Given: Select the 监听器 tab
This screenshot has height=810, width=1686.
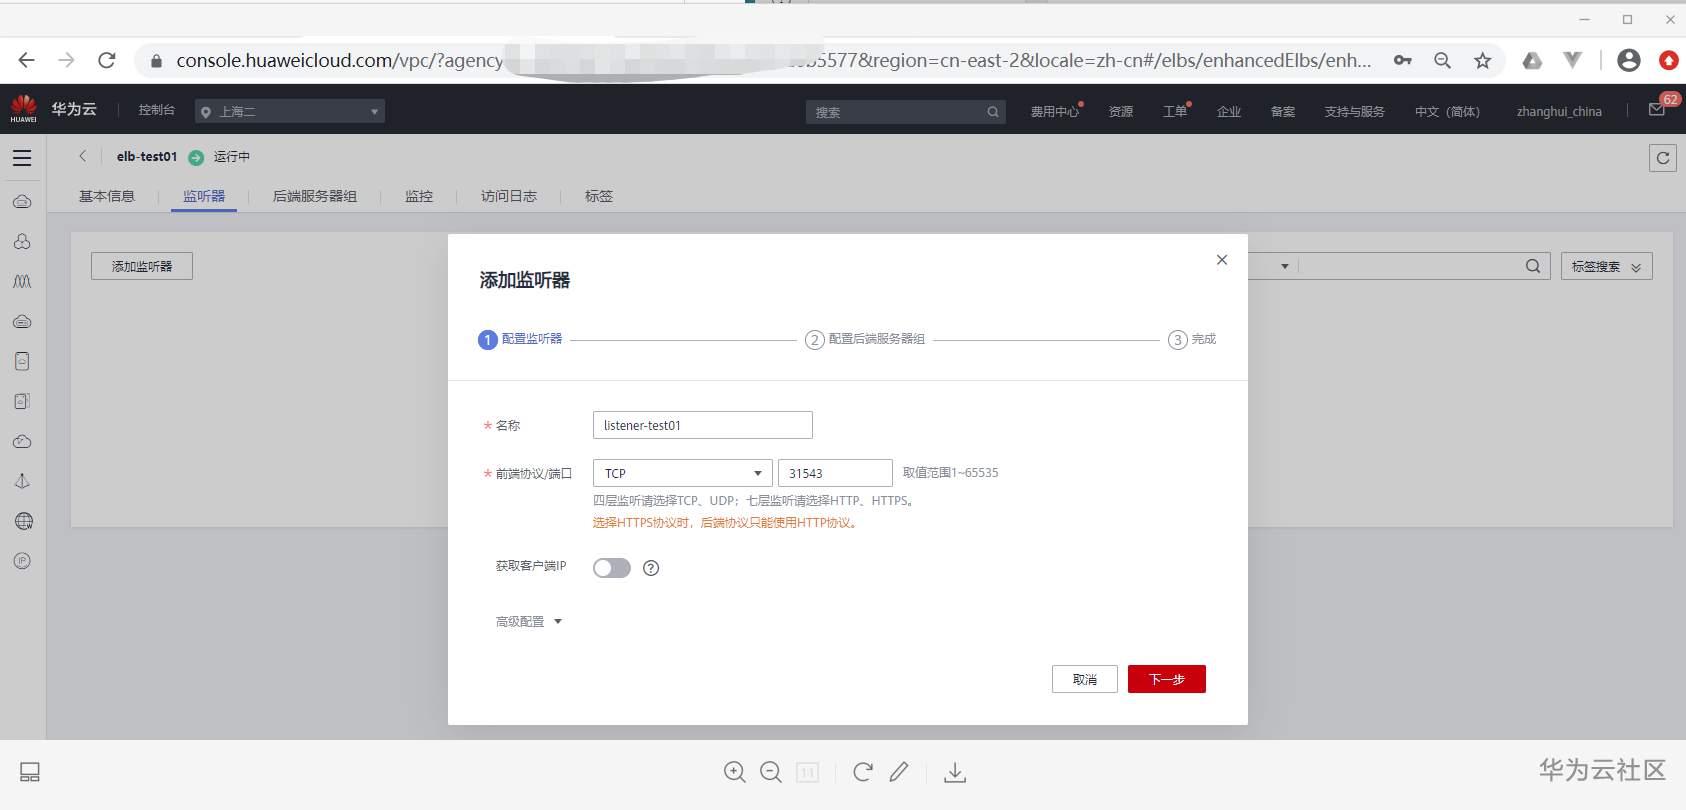Looking at the screenshot, I should [204, 196].
